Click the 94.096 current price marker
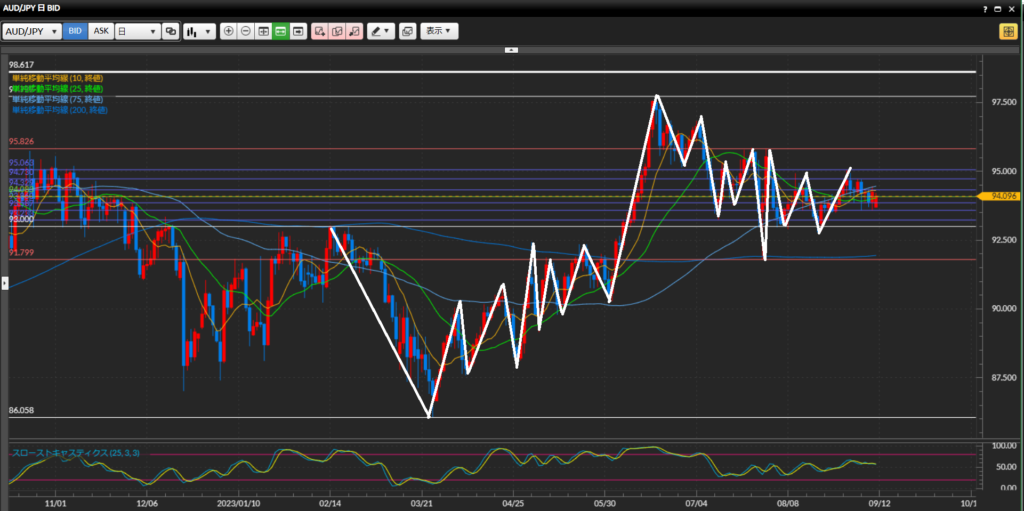The width and height of the screenshot is (1024, 511). click(x=1003, y=197)
